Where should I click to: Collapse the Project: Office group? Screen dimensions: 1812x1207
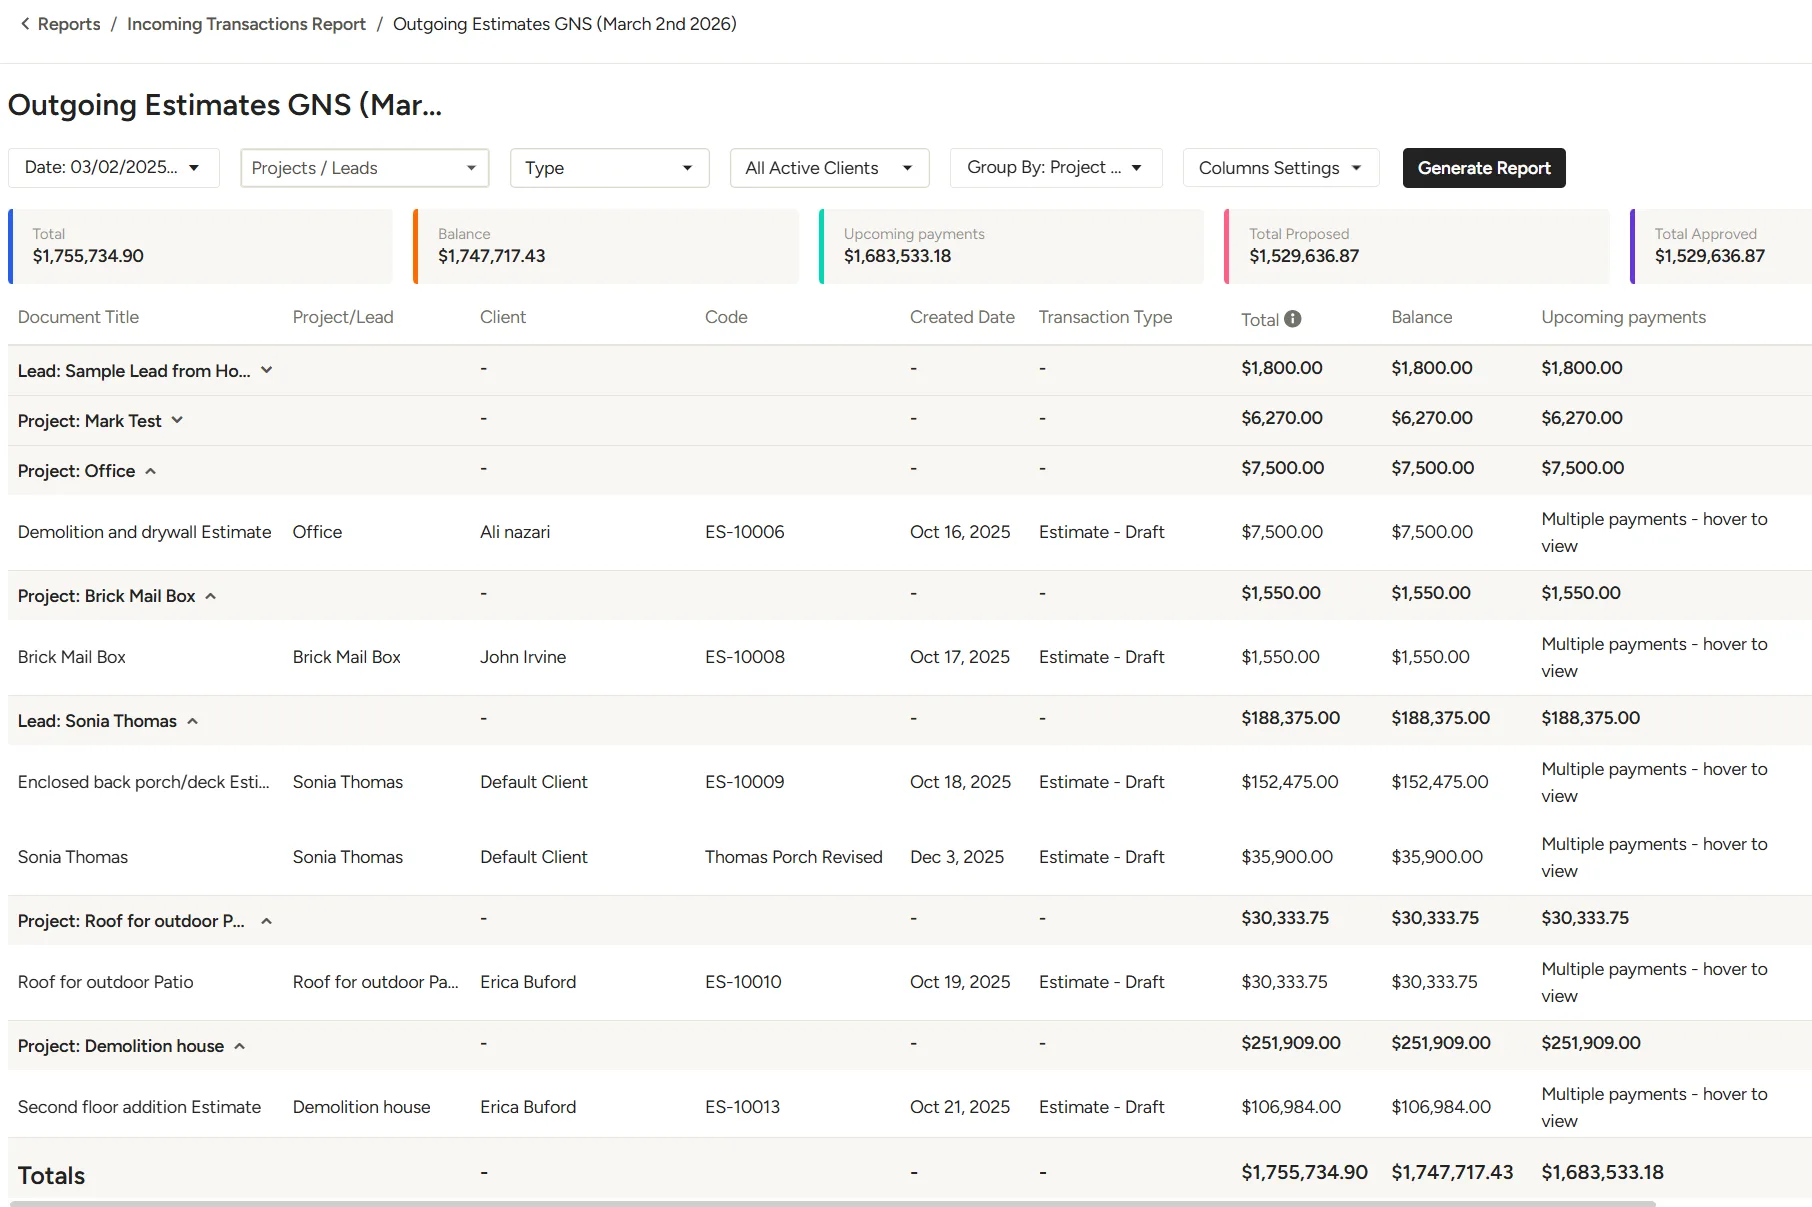150,471
